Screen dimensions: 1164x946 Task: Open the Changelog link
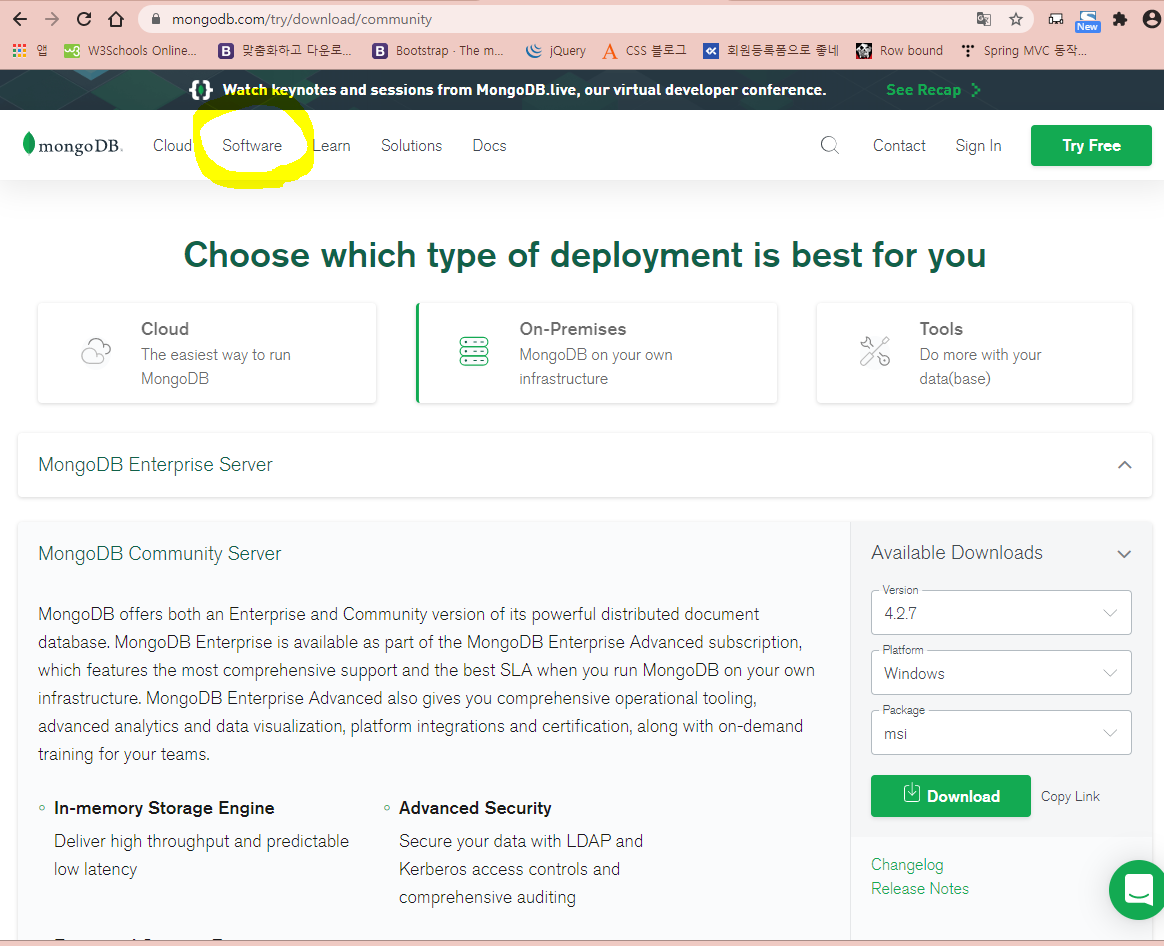[907, 865]
